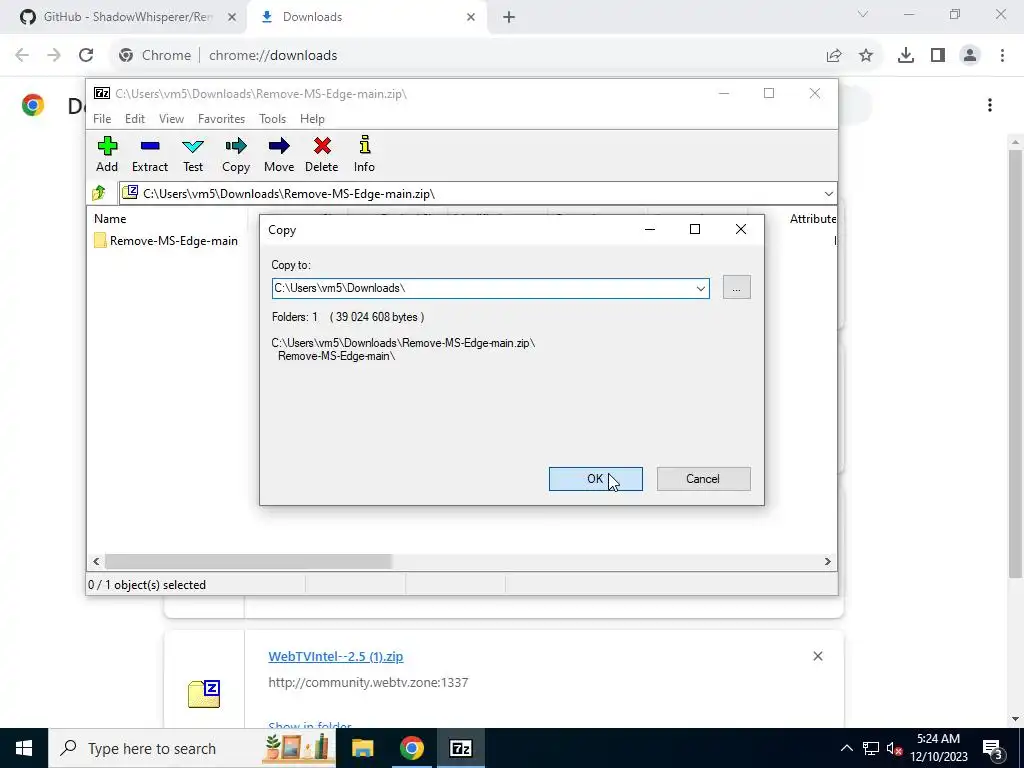This screenshot has width=1024, height=768.
Task: Open Chrome downloads tray icon
Action: 906,56
